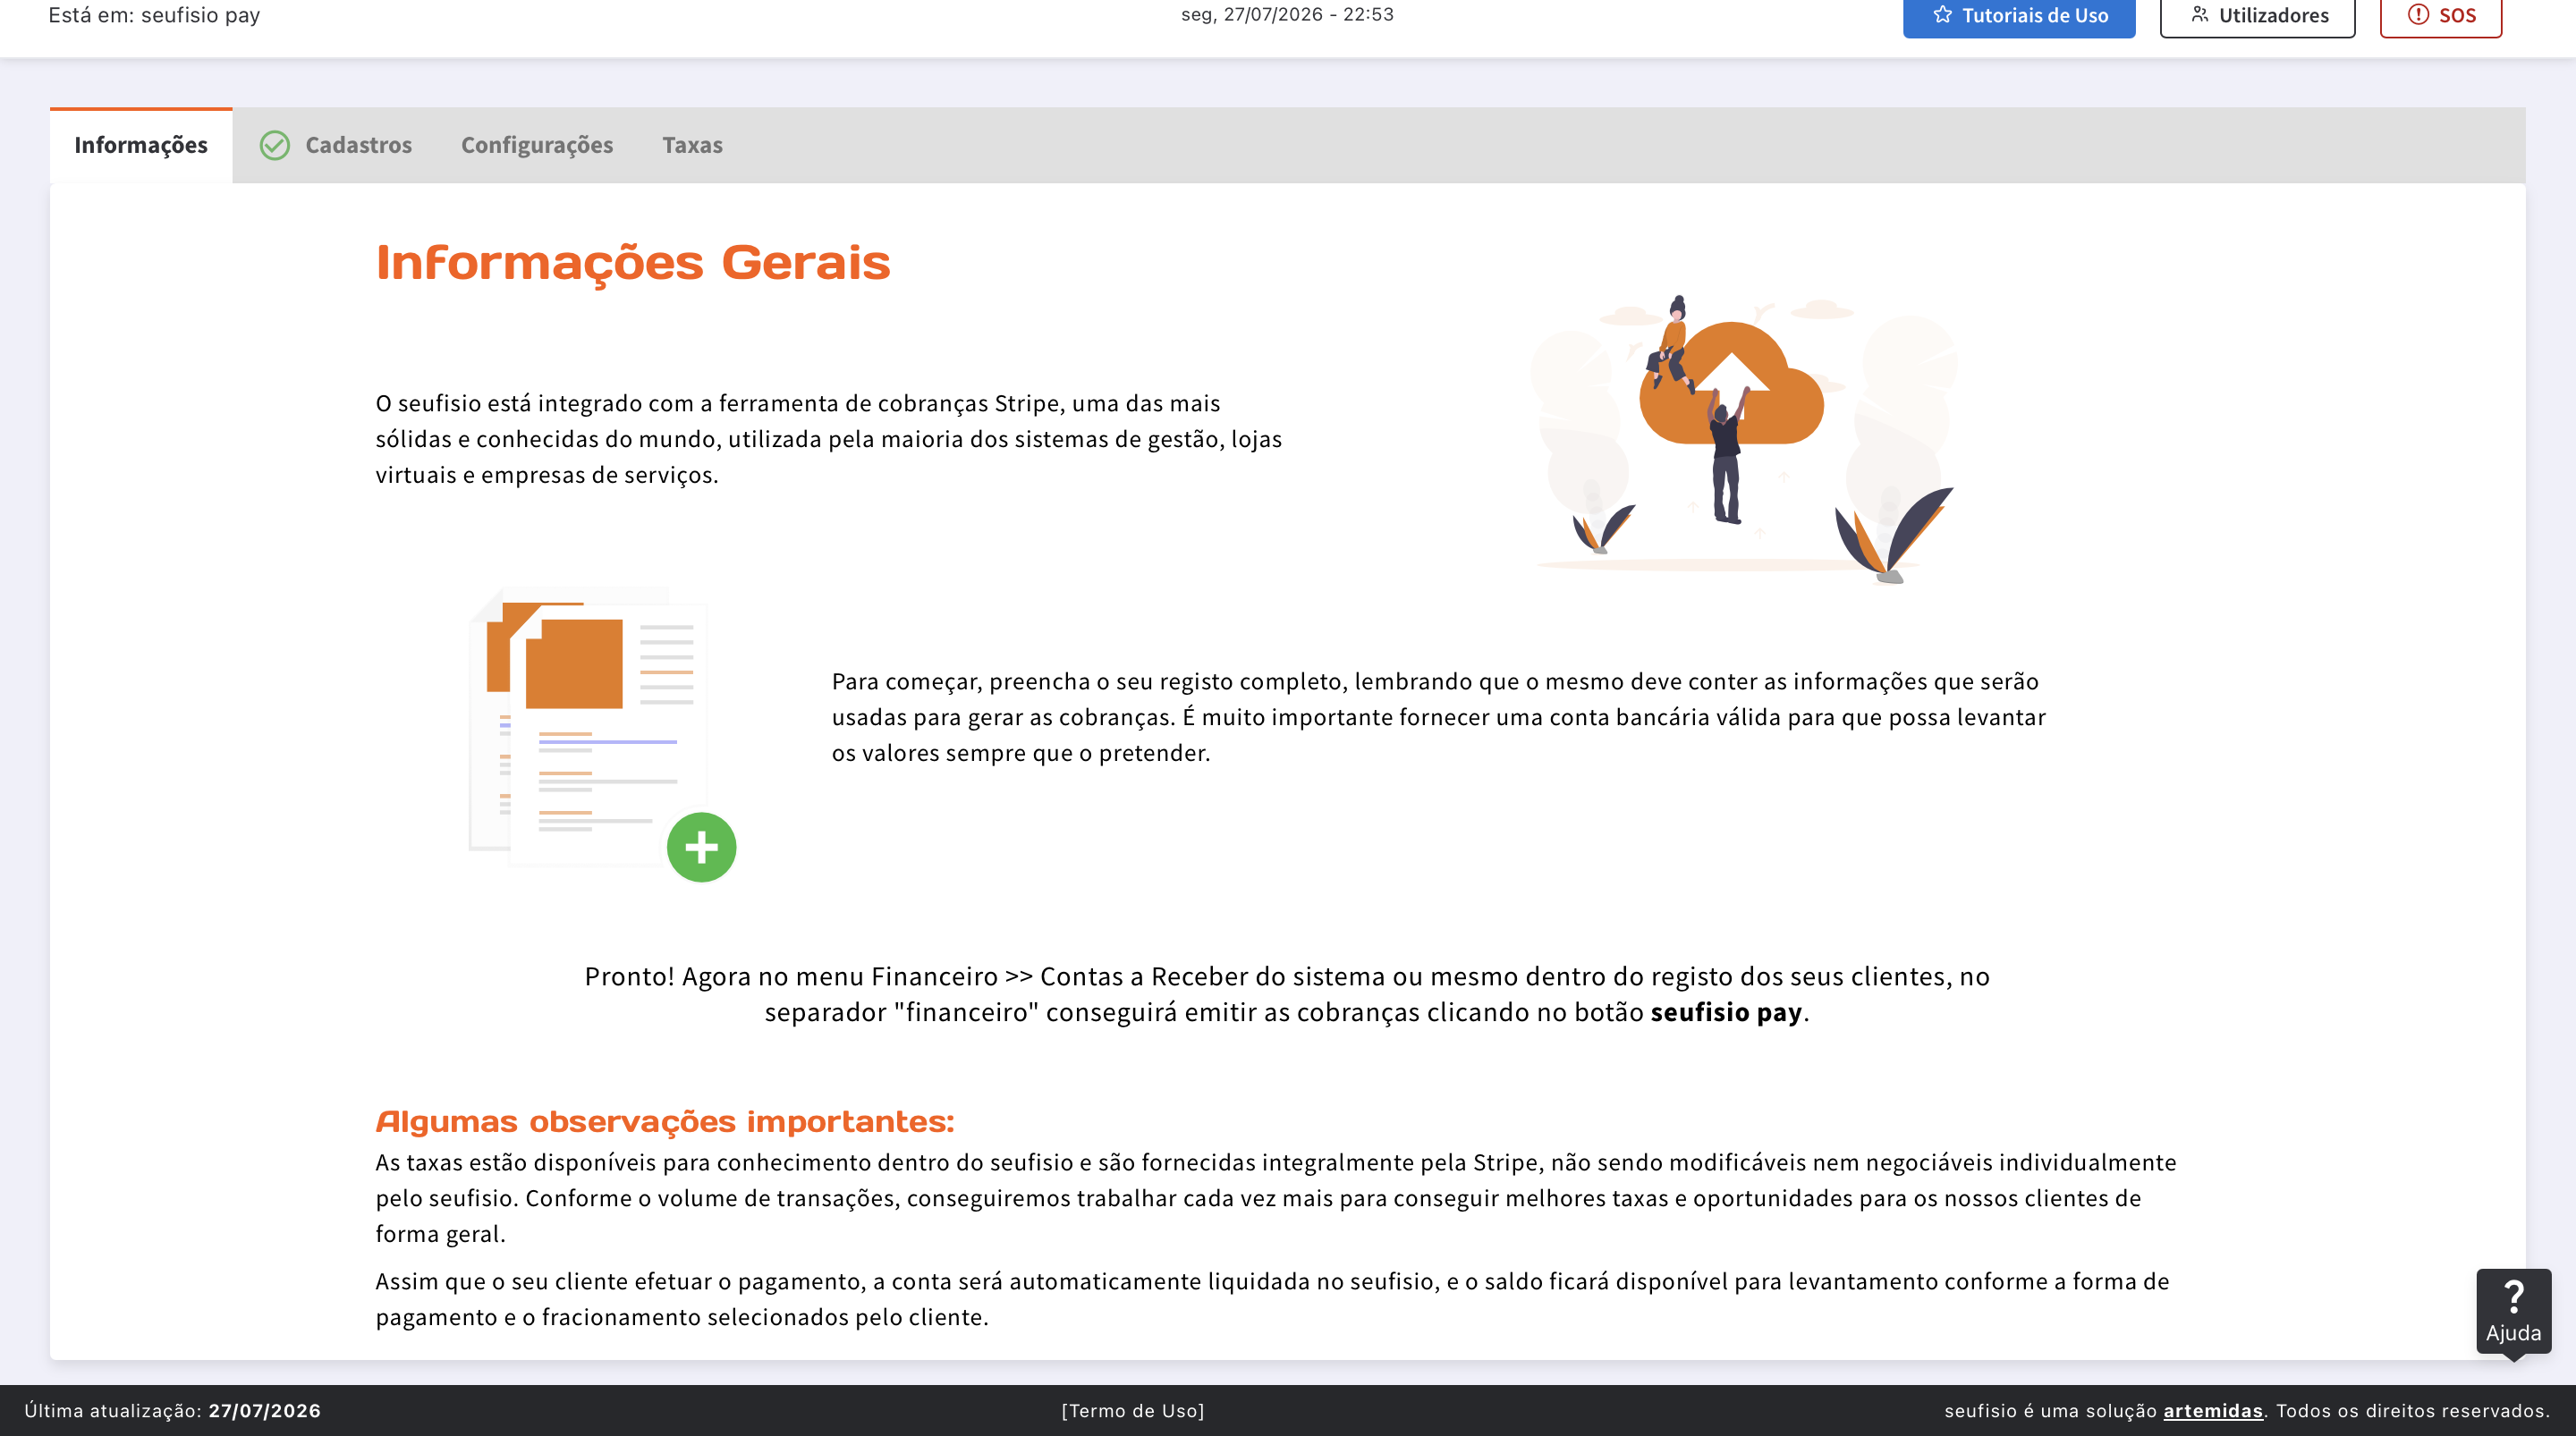2576x1436 pixels.
Task: Click the Está em: seufisio pay breadcrumb
Action: [x=154, y=15]
